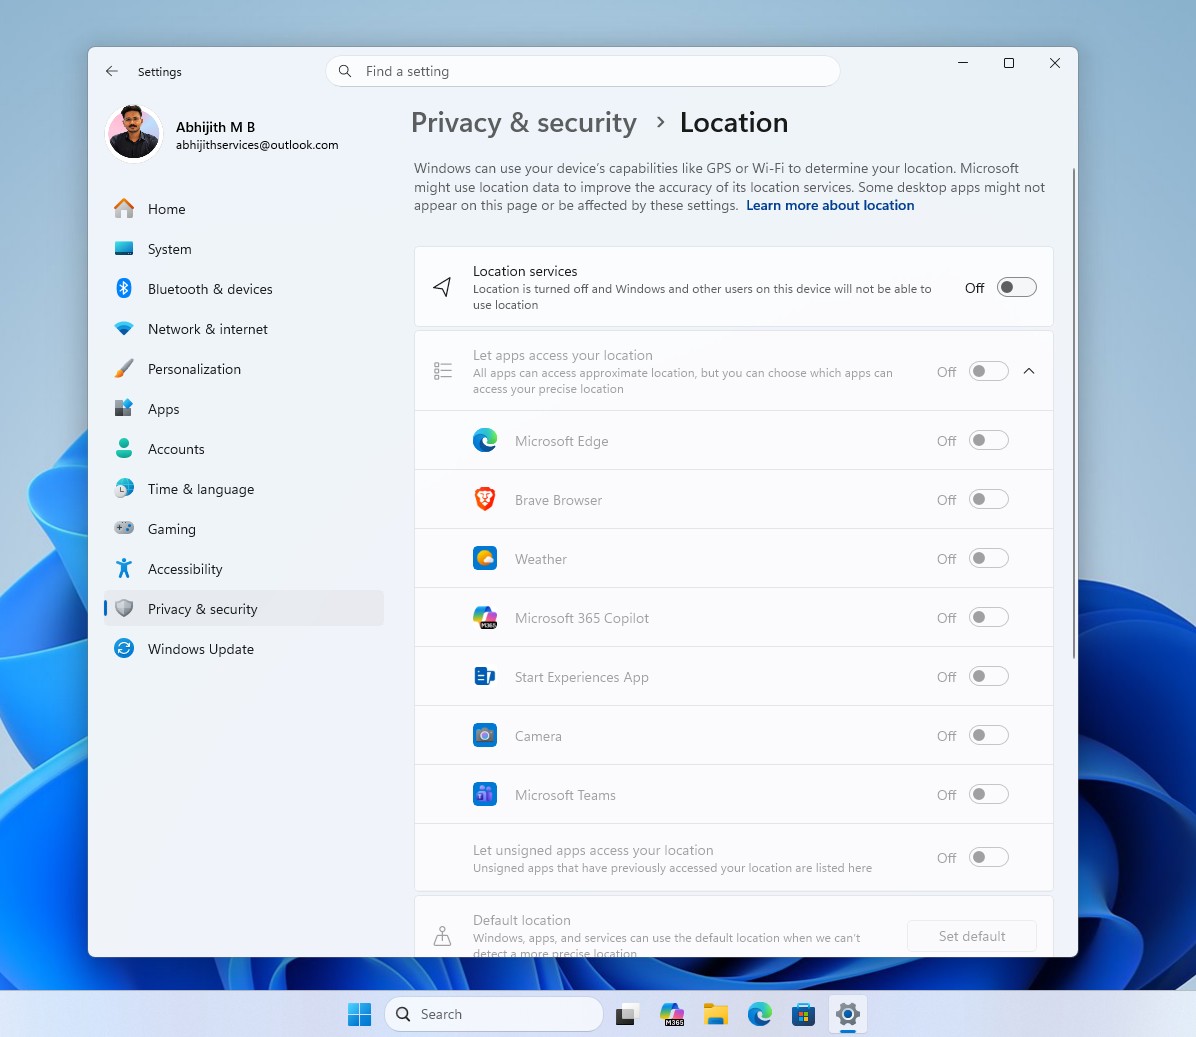Toggle Let unsigned apps access your location
This screenshot has width=1196, height=1037.
(x=989, y=857)
